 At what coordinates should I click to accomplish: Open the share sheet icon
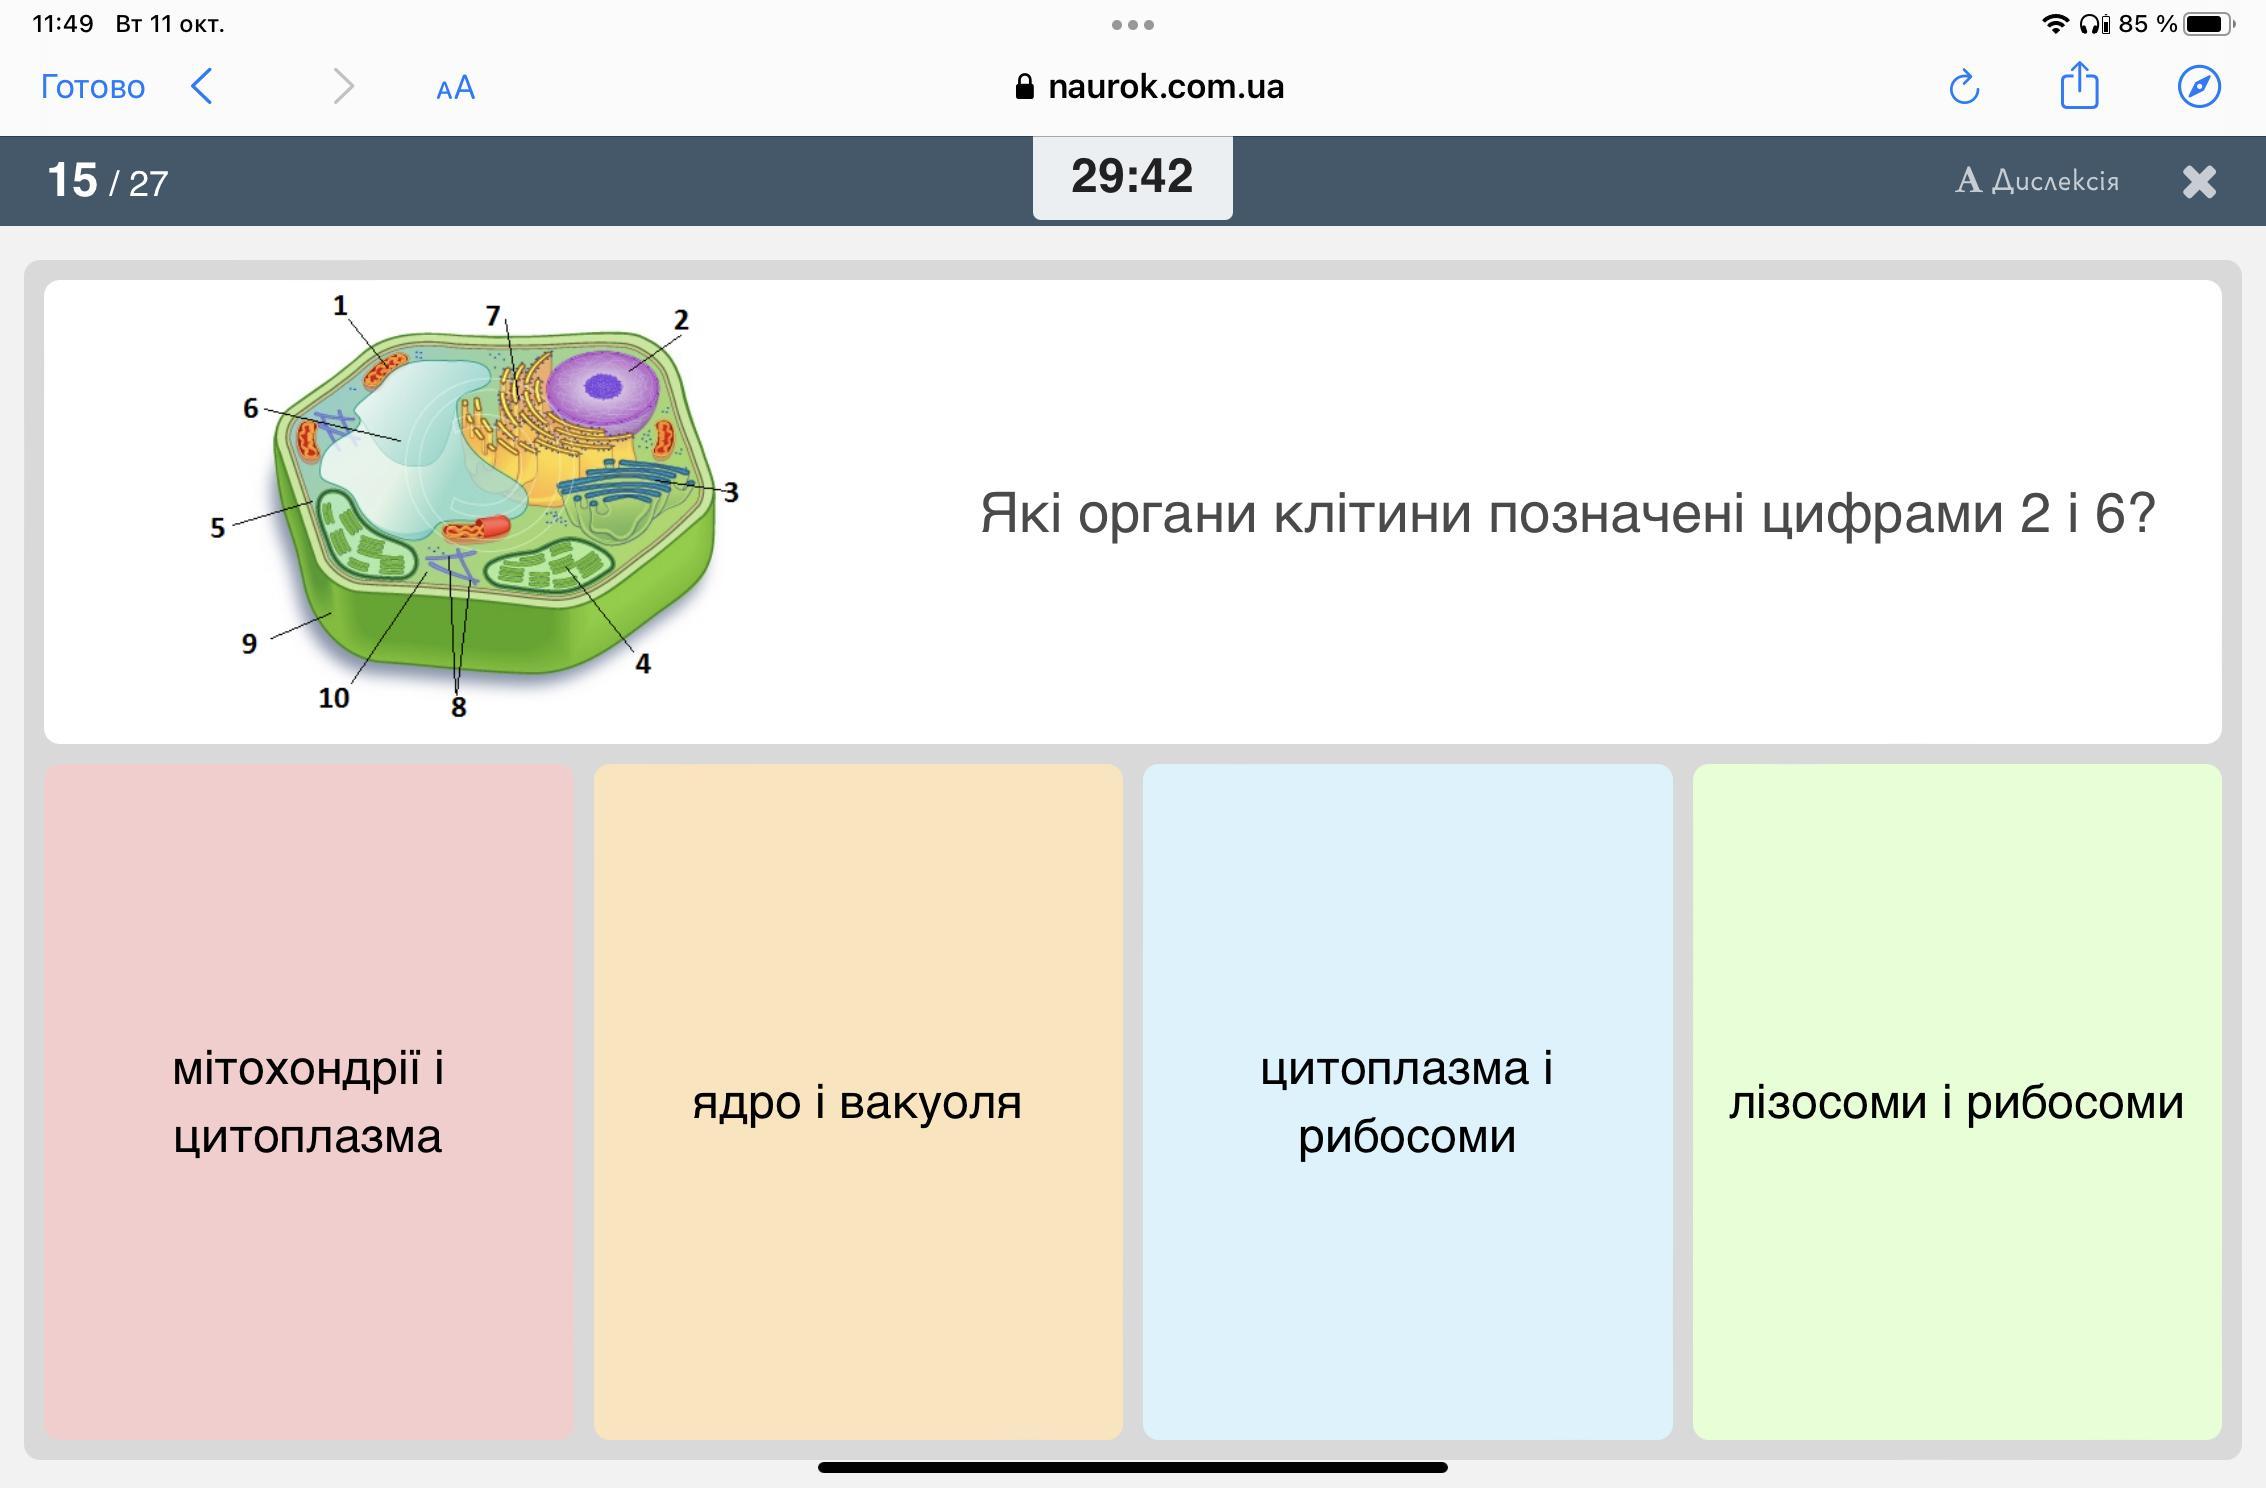click(x=2079, y=86)
